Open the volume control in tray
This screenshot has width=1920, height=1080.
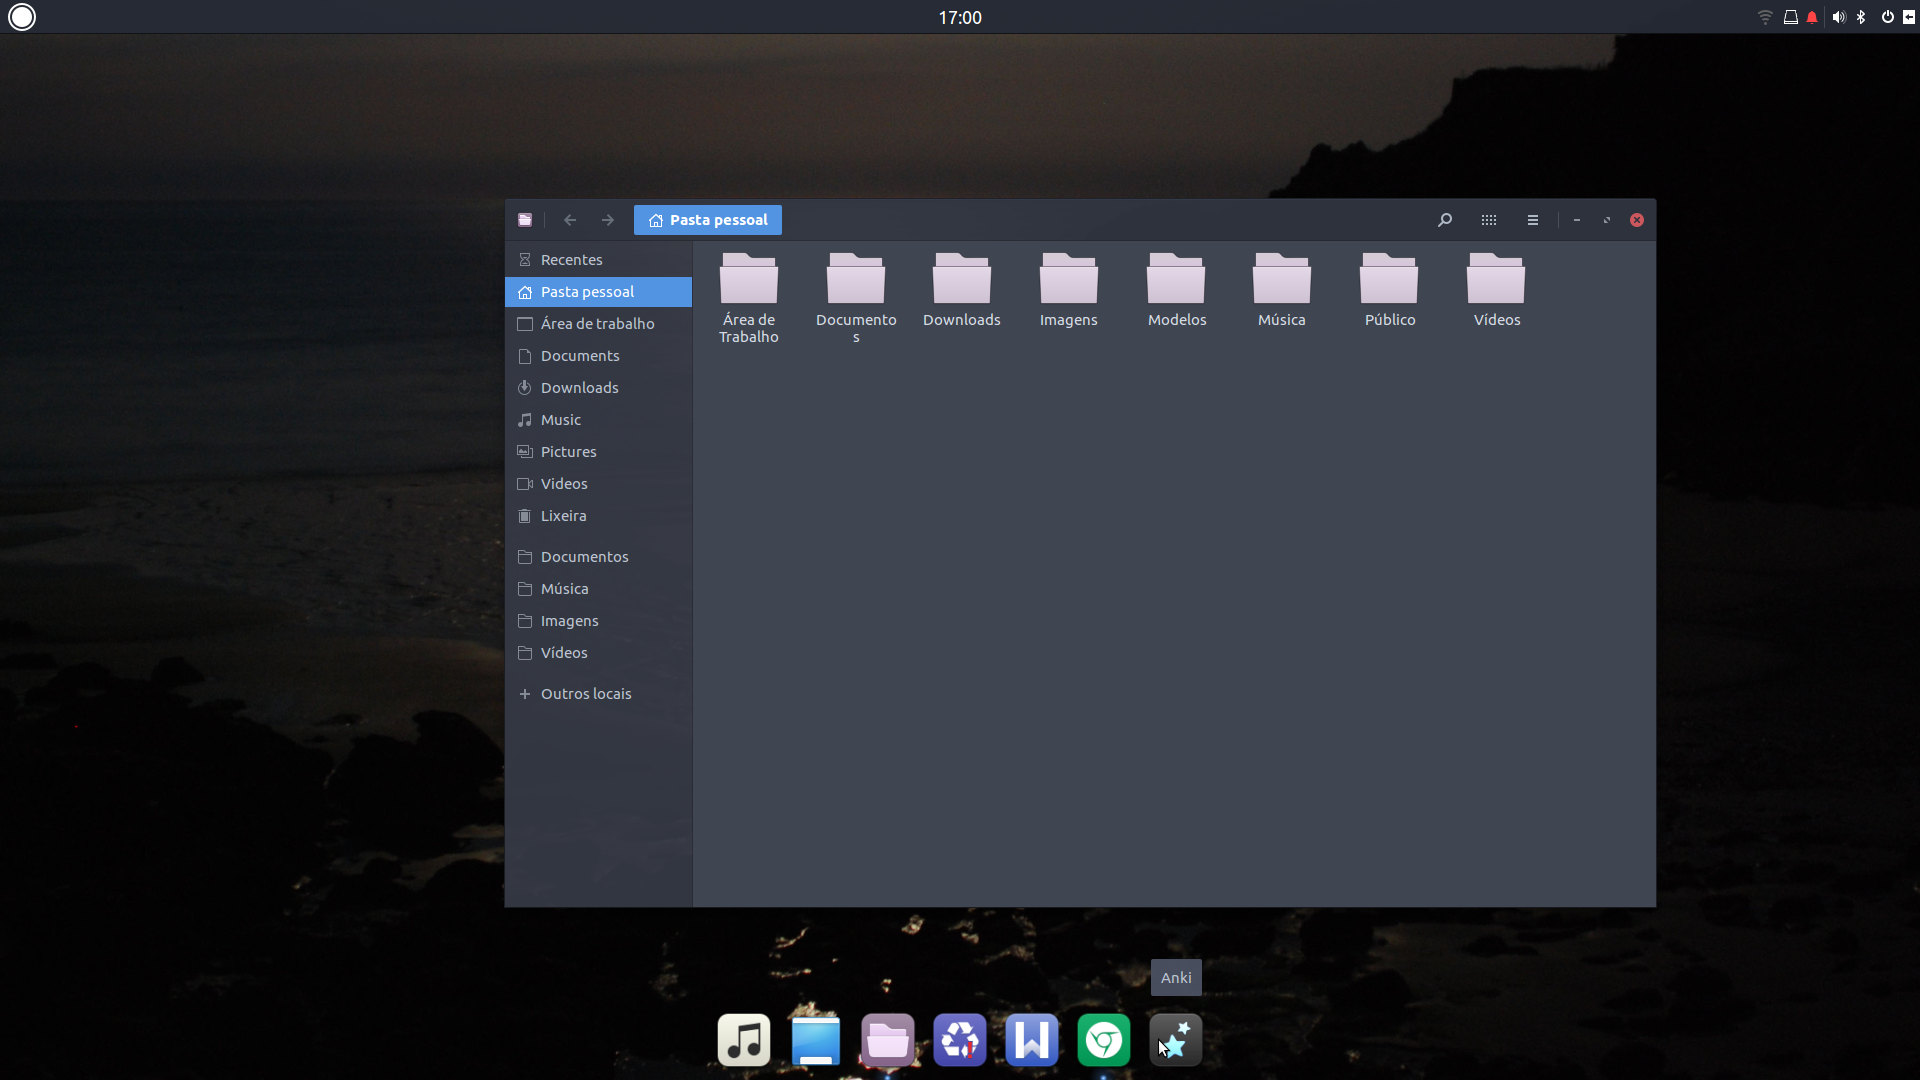(1838, 17)
